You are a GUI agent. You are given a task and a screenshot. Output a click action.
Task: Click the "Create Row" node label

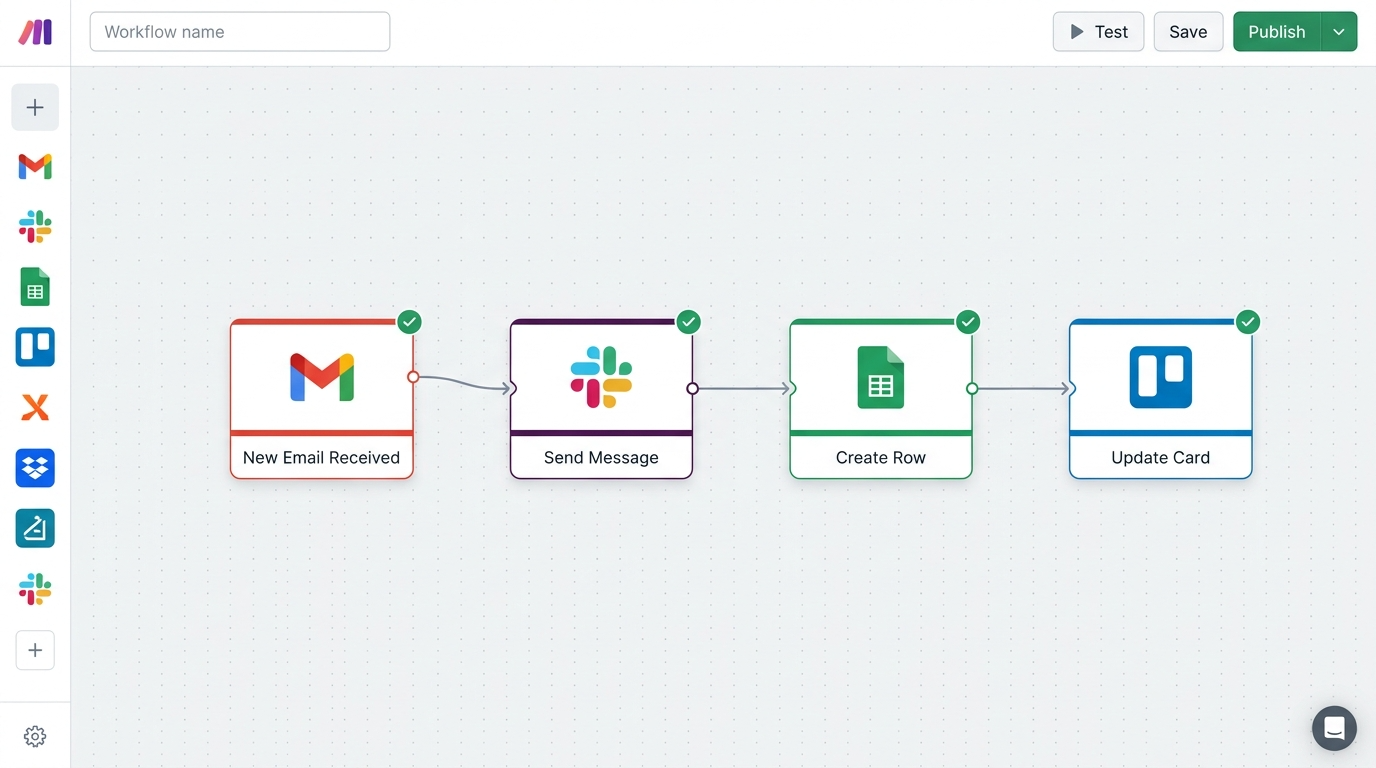tap(881, 458)
